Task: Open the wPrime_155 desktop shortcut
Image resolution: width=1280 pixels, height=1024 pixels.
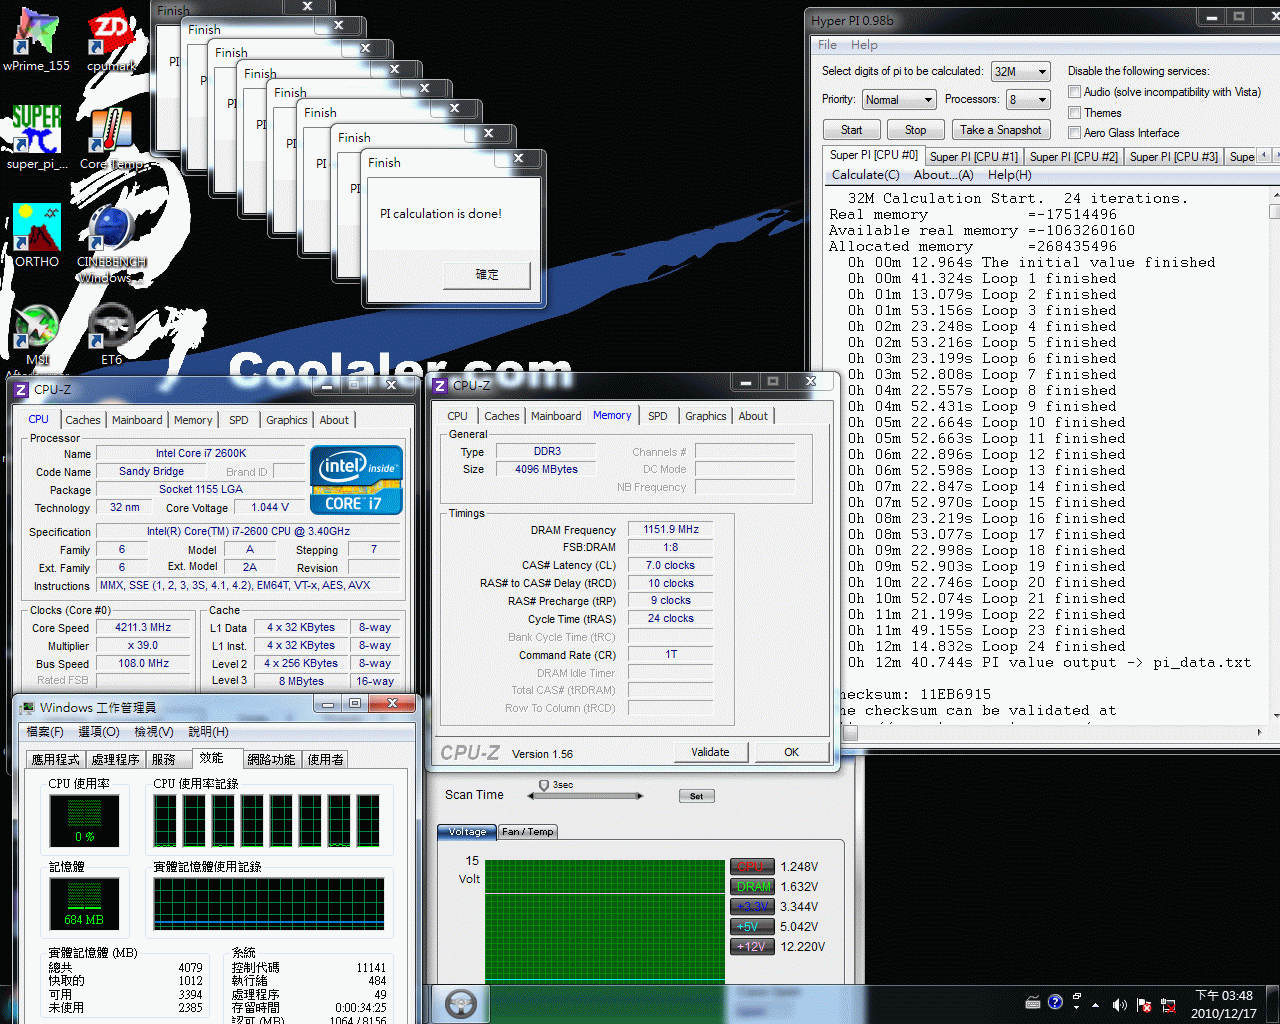Action: coord(37,40)
